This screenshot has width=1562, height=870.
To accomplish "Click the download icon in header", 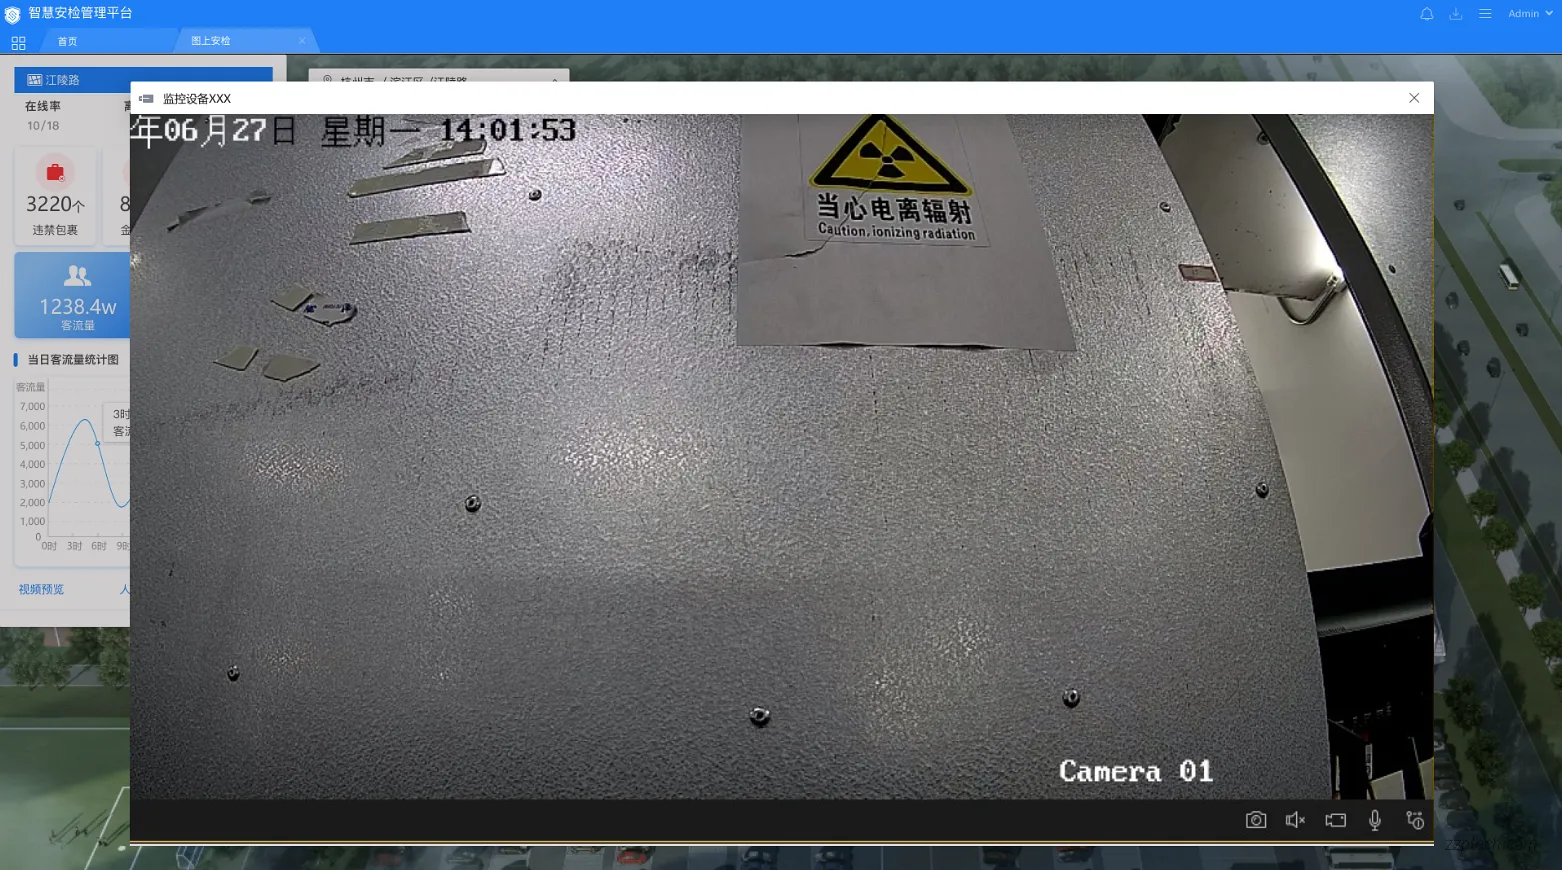I will coord(1456,14).
